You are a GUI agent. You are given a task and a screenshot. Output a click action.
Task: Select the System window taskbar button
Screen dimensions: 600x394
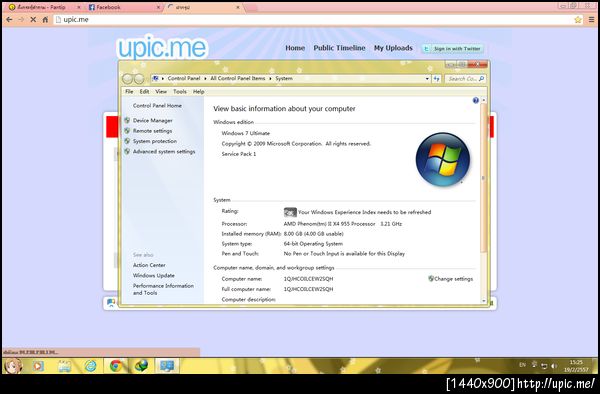pyautogui.click(x=167, y=366)
